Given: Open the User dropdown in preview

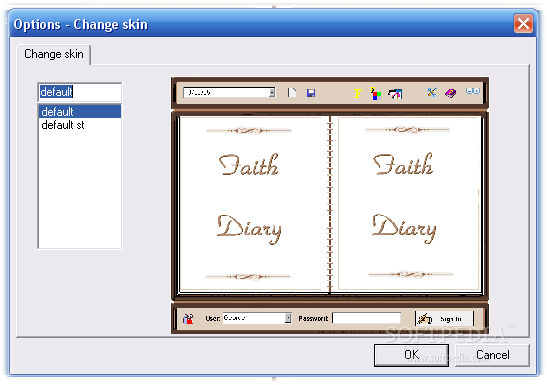Looking at the screenshot, I should pyautogui.click(x=288, y=318).
